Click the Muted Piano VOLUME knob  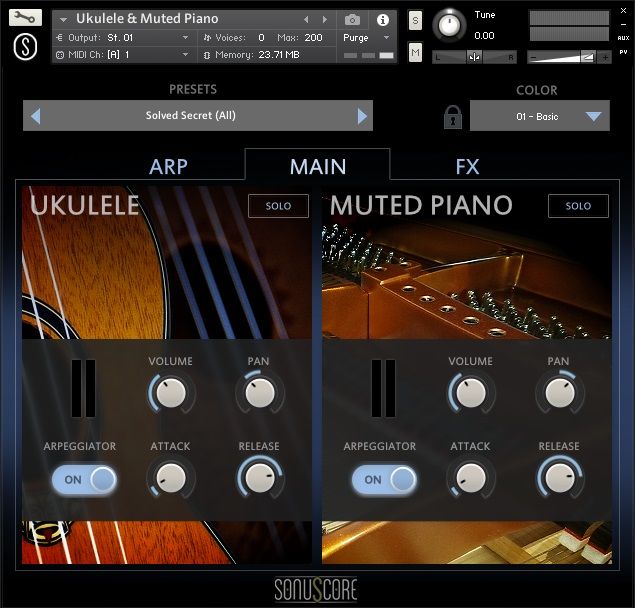click(x=471, y=393)
